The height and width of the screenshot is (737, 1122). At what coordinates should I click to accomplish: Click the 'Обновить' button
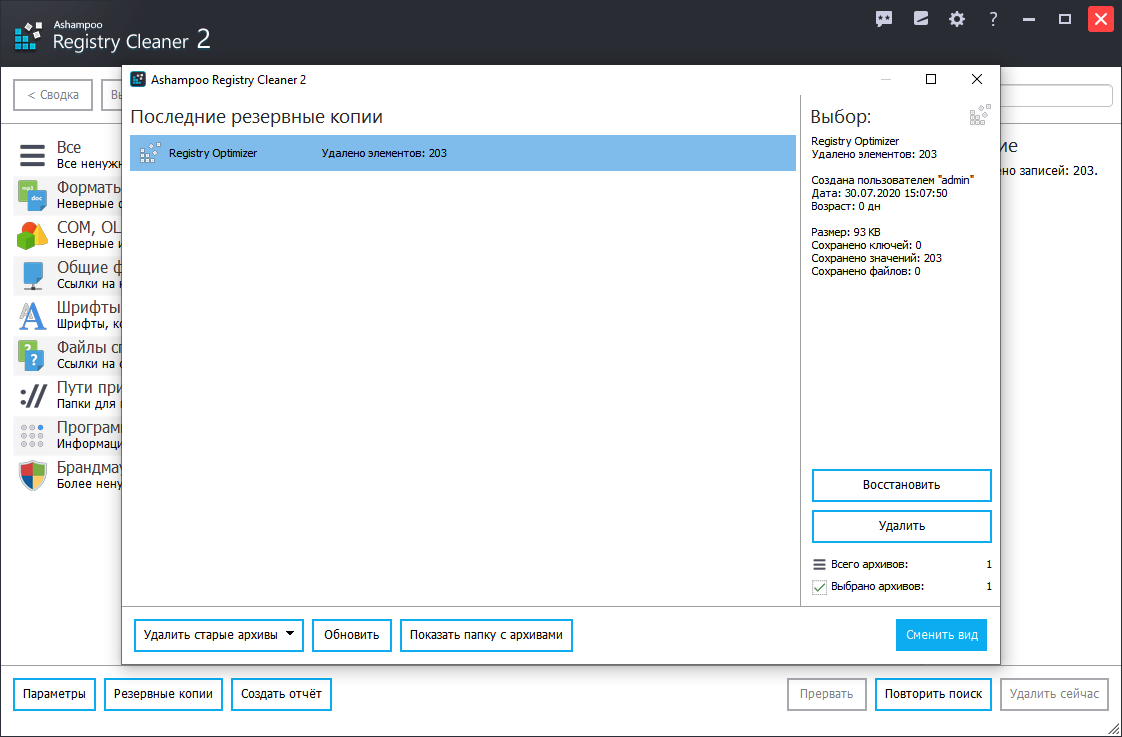pyautogui.click(x=352, y=635)
